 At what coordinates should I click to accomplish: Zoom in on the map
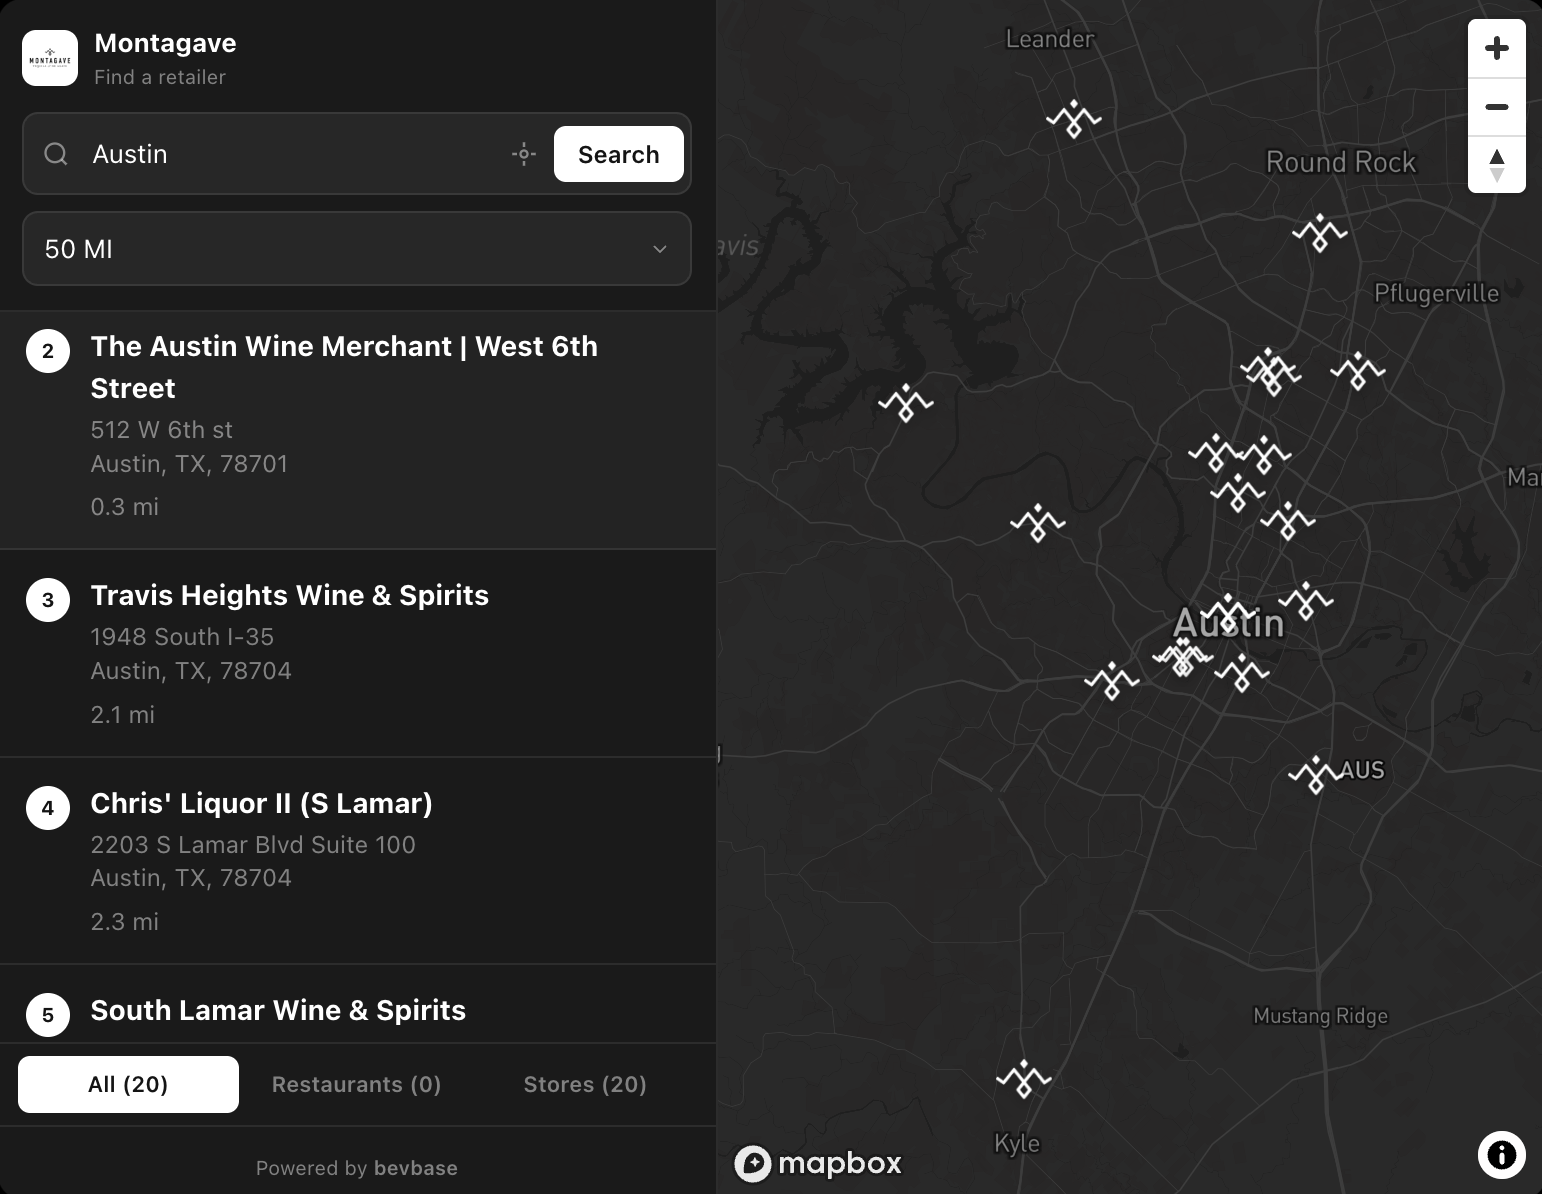point(1497,48)
